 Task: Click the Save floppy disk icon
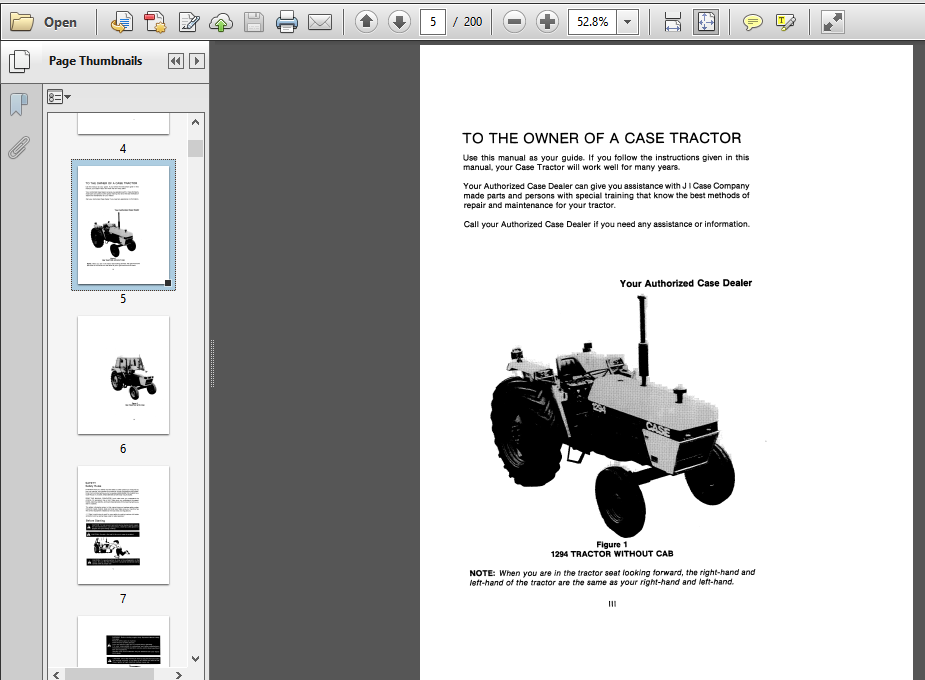coord(254,22)
